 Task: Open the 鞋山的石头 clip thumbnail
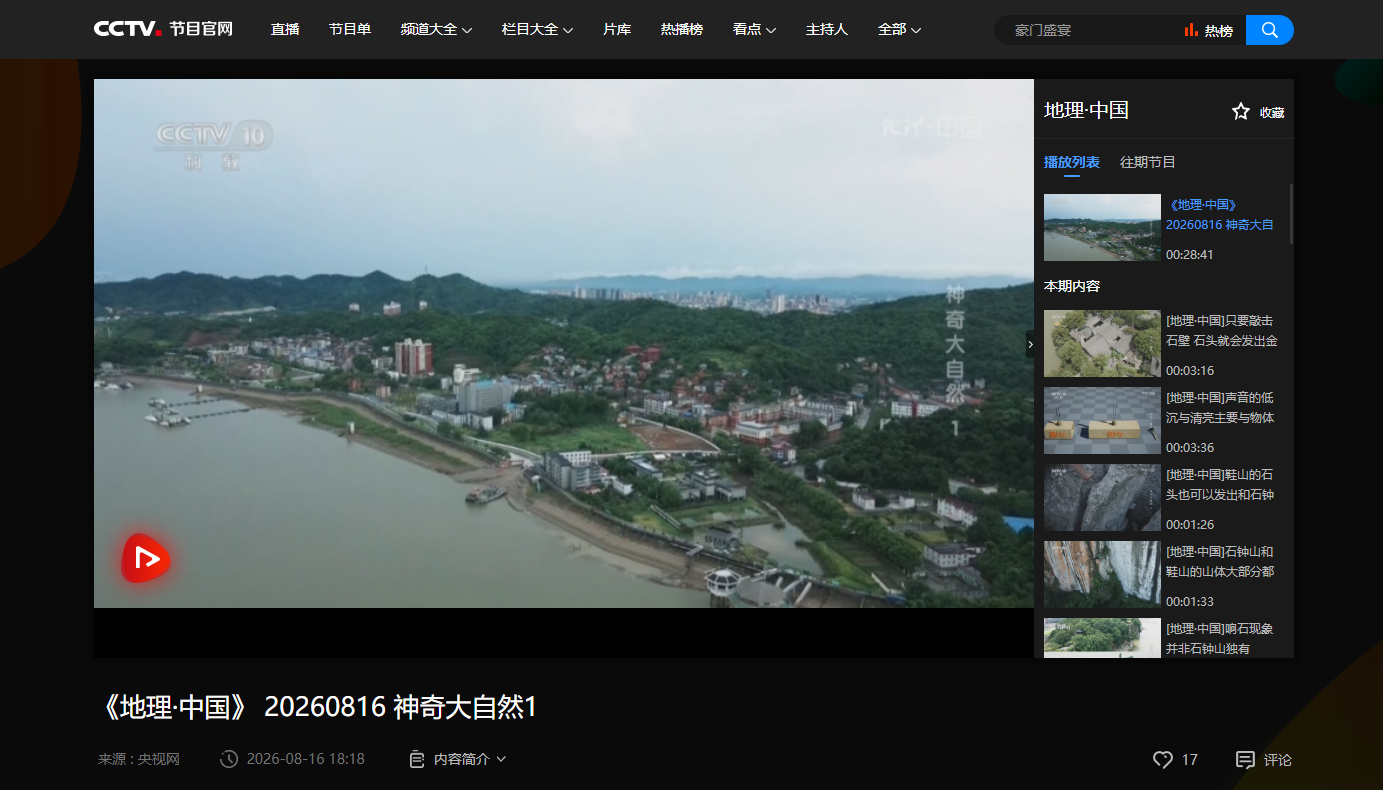(1102, 497)
